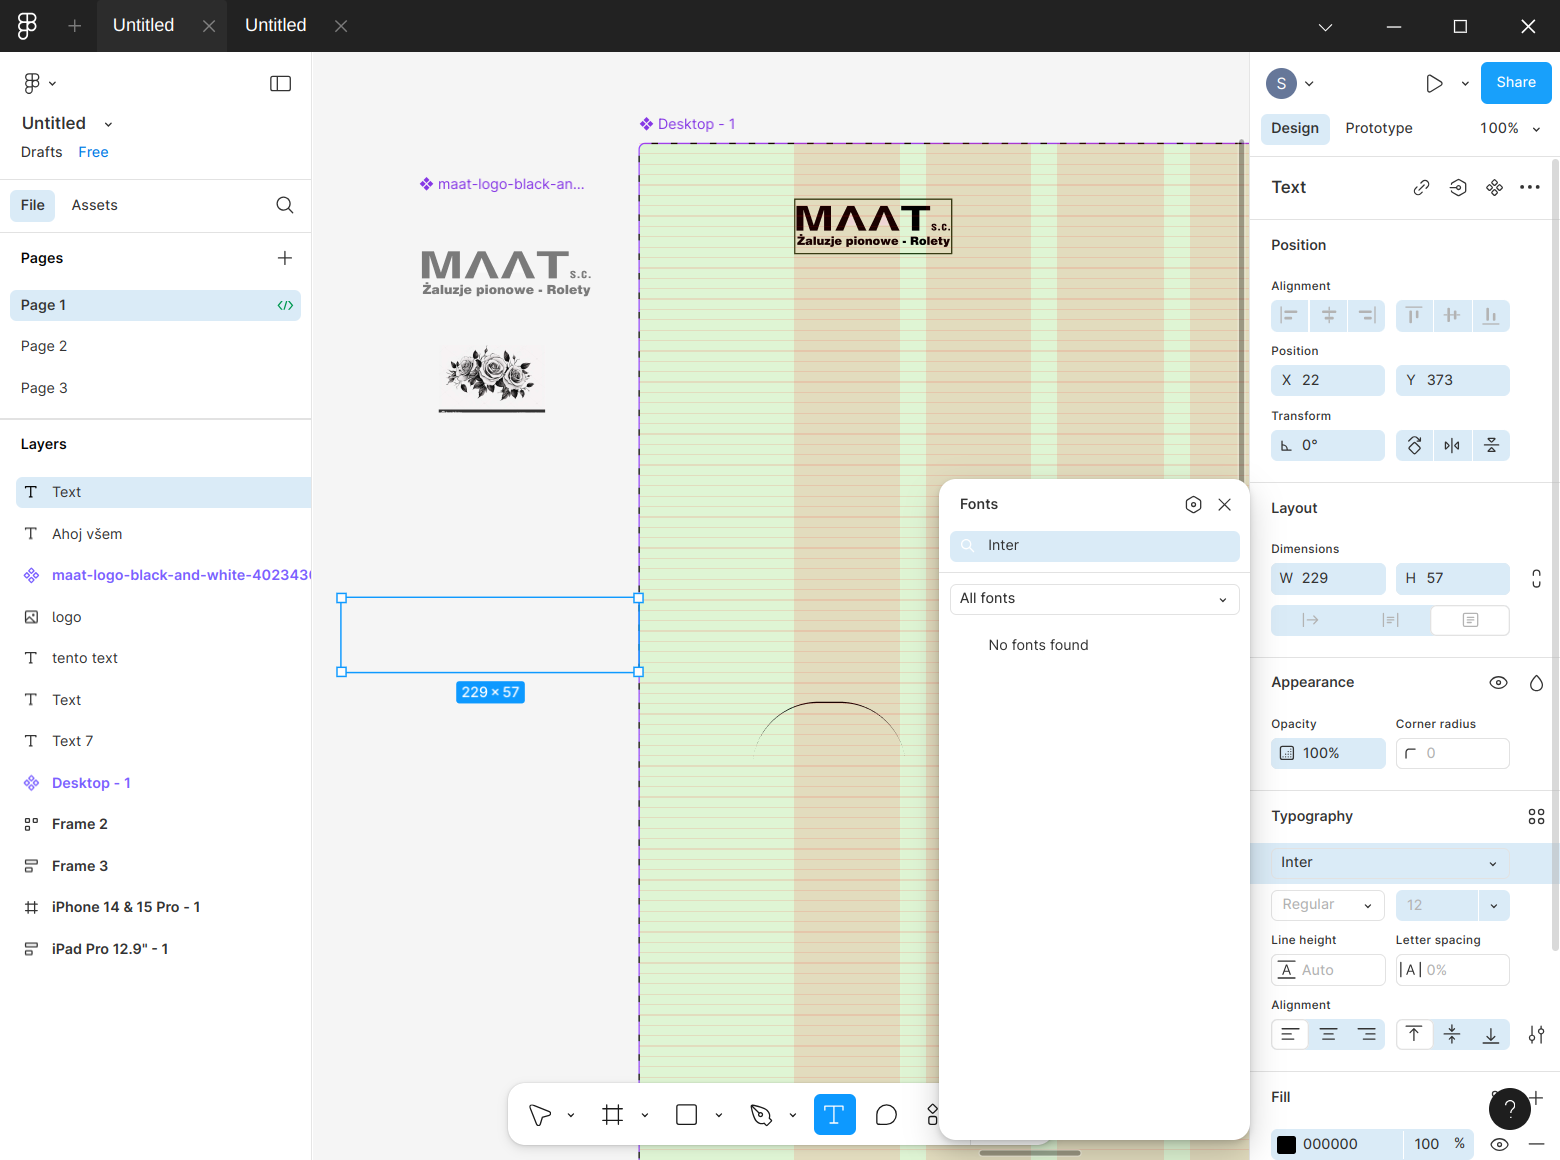Click the Share button
1560x1160 pixels.
point(1515,83)
